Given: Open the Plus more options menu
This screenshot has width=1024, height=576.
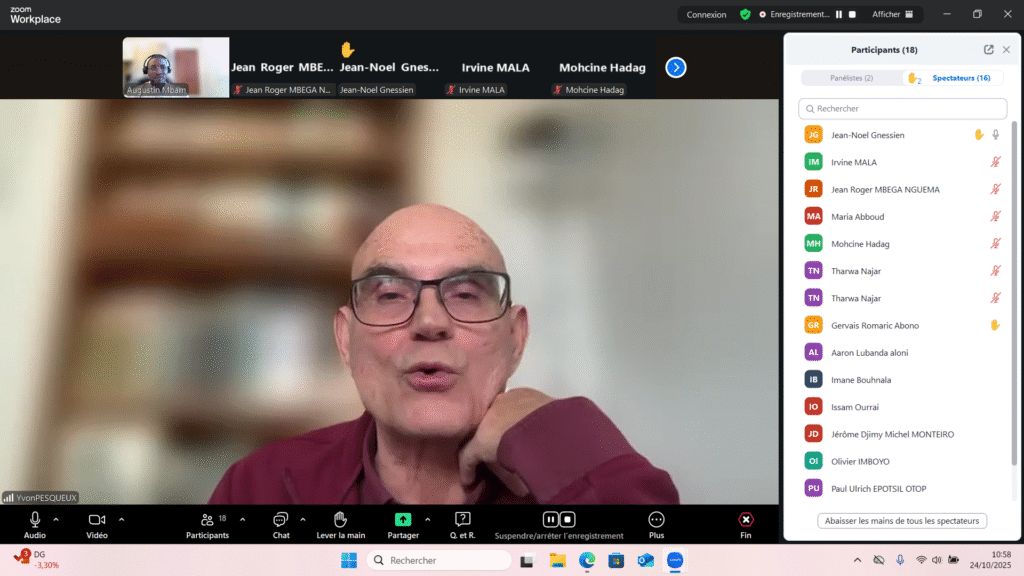Looking at the screenshot, I should [x=656, y=520].
